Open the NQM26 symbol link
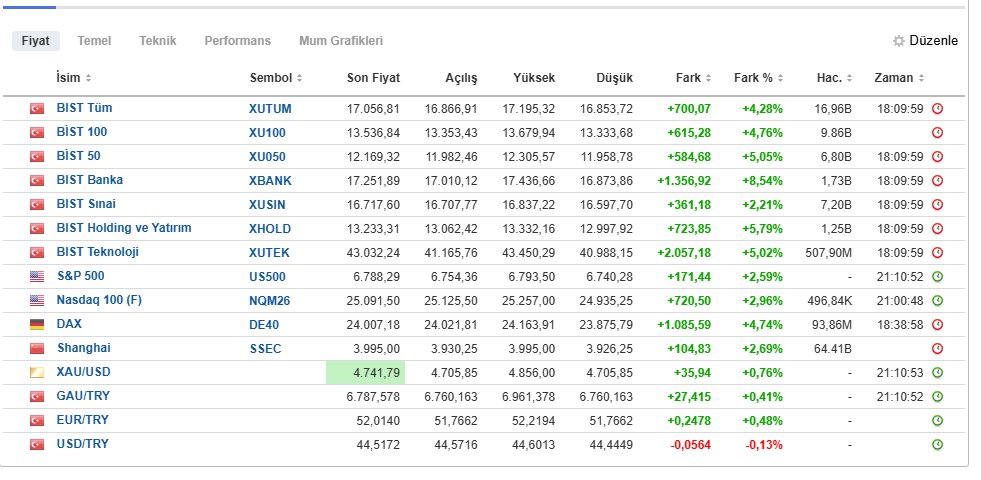The image size is (981, 480). pyautogui.click(x=270, y=301)
